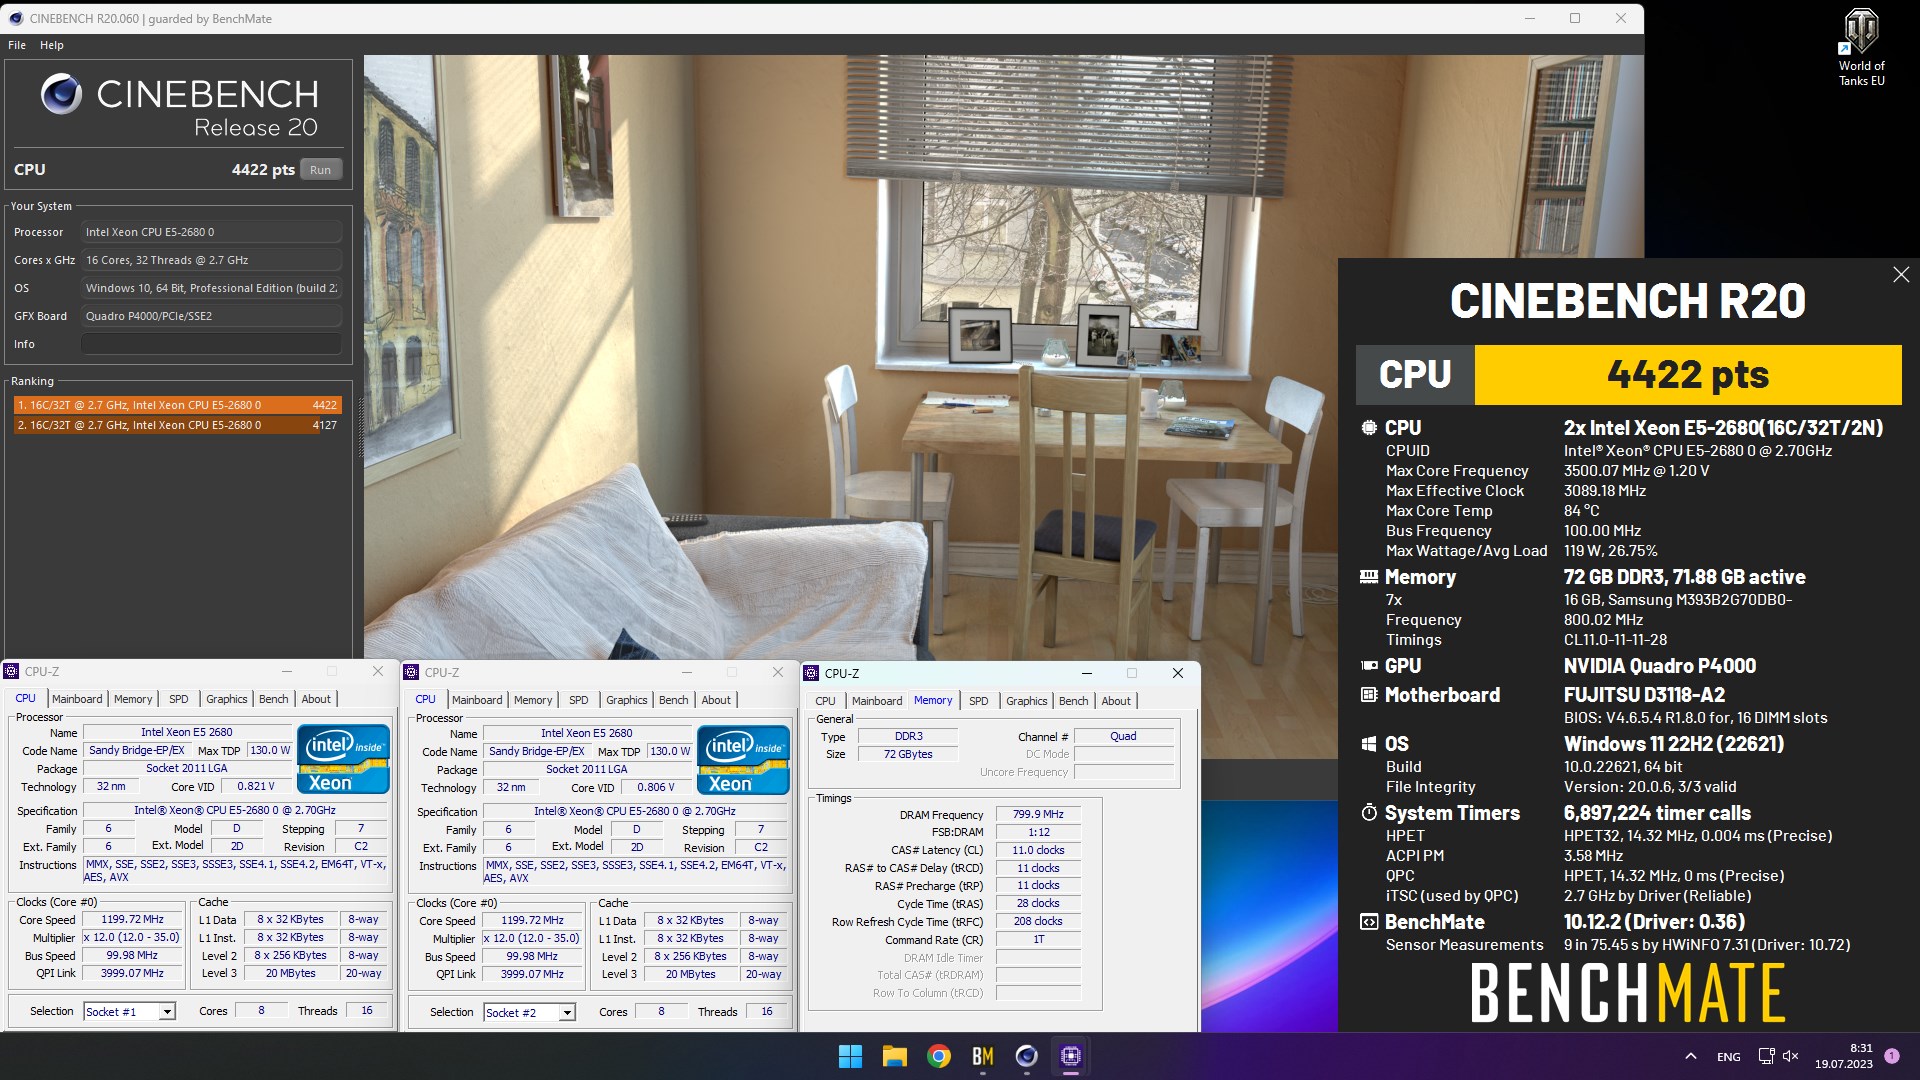Maximize the Cinebench window
The height and width of the screenshot is (1080, 1920).
coord(1575,18)
